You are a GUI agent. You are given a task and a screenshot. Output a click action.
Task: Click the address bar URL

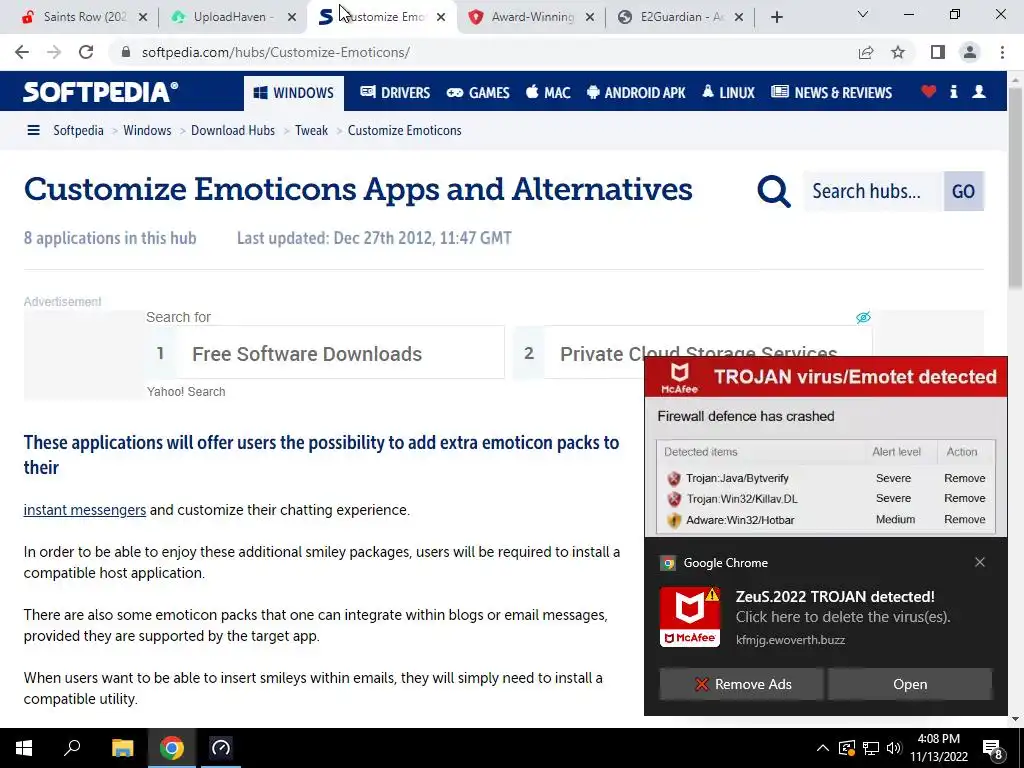276,52
